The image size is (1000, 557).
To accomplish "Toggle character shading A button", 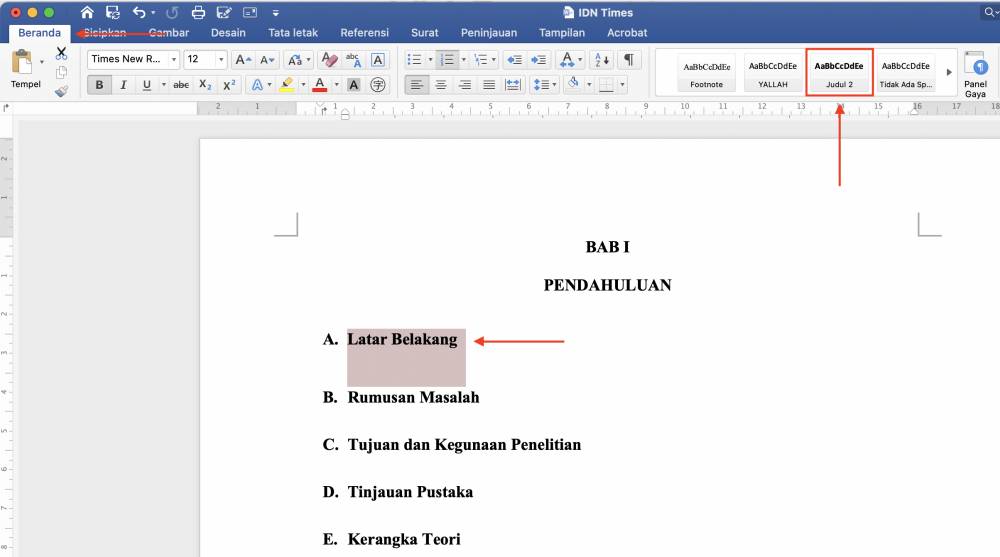I will [354, 84].
